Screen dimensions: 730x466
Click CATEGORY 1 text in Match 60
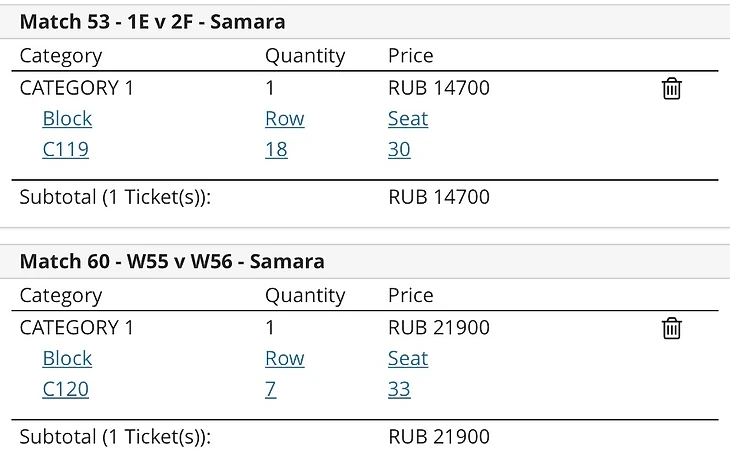pos(77,327)
